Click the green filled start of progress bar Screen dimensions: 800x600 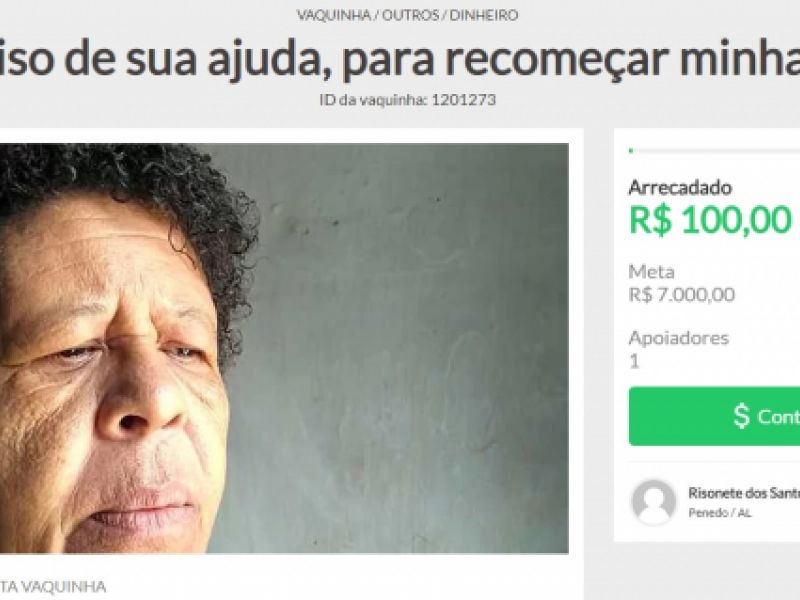[631, 151]
